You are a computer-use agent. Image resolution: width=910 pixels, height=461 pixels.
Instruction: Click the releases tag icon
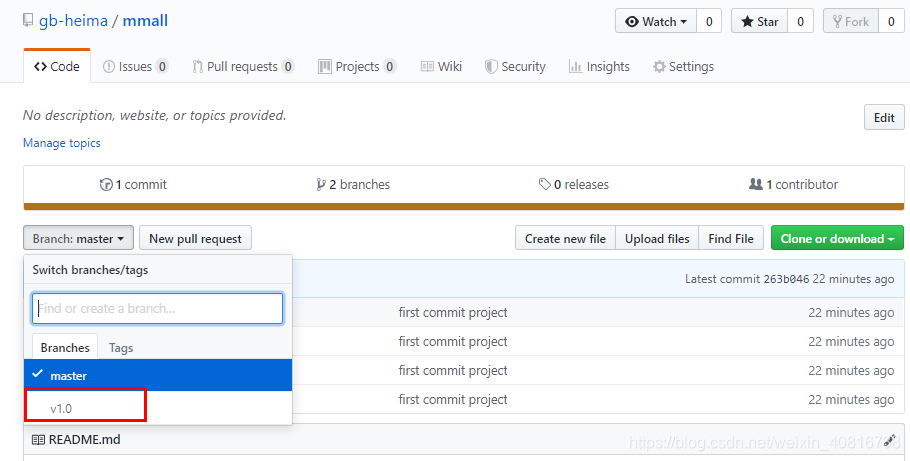[x=544, y=185]
